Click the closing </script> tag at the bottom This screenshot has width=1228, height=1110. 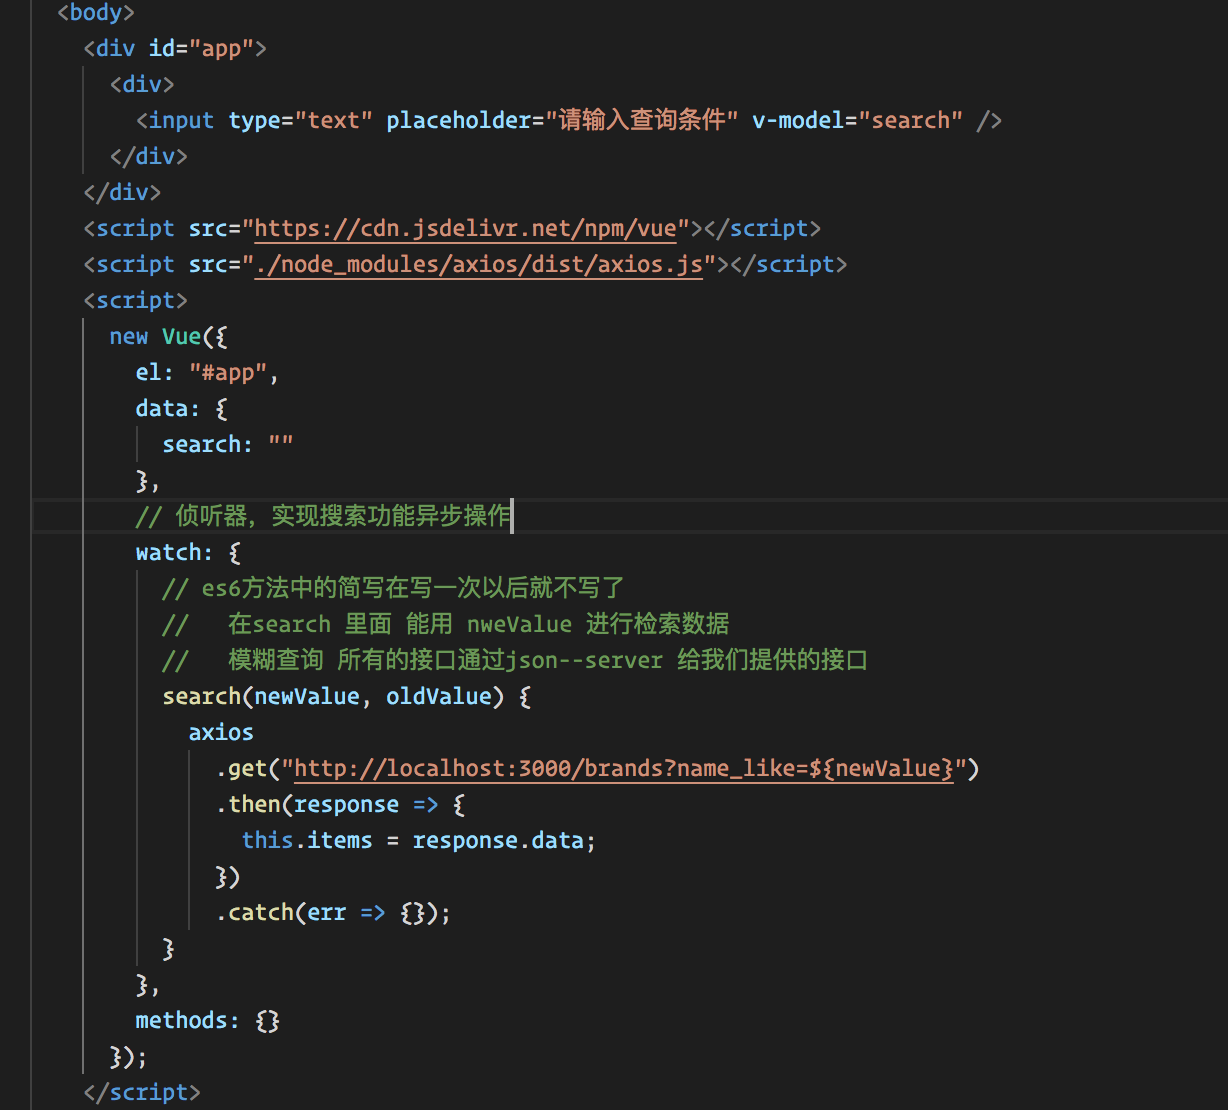(x=142, y=1092)
